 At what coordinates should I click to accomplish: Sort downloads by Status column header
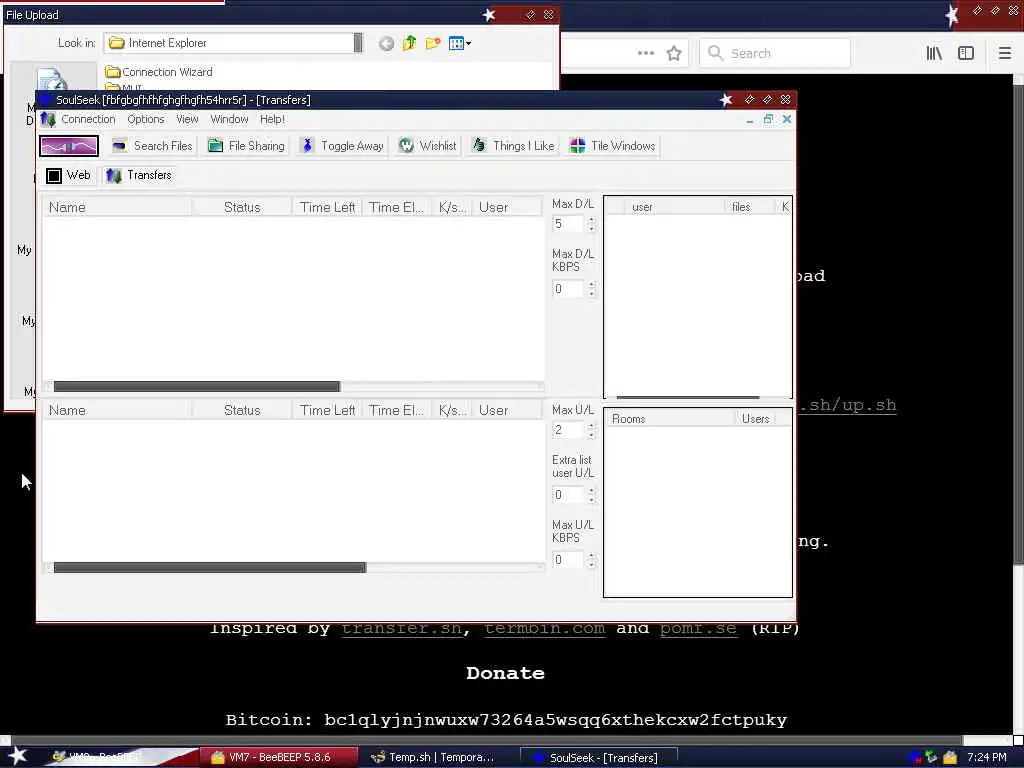point(242,207)
